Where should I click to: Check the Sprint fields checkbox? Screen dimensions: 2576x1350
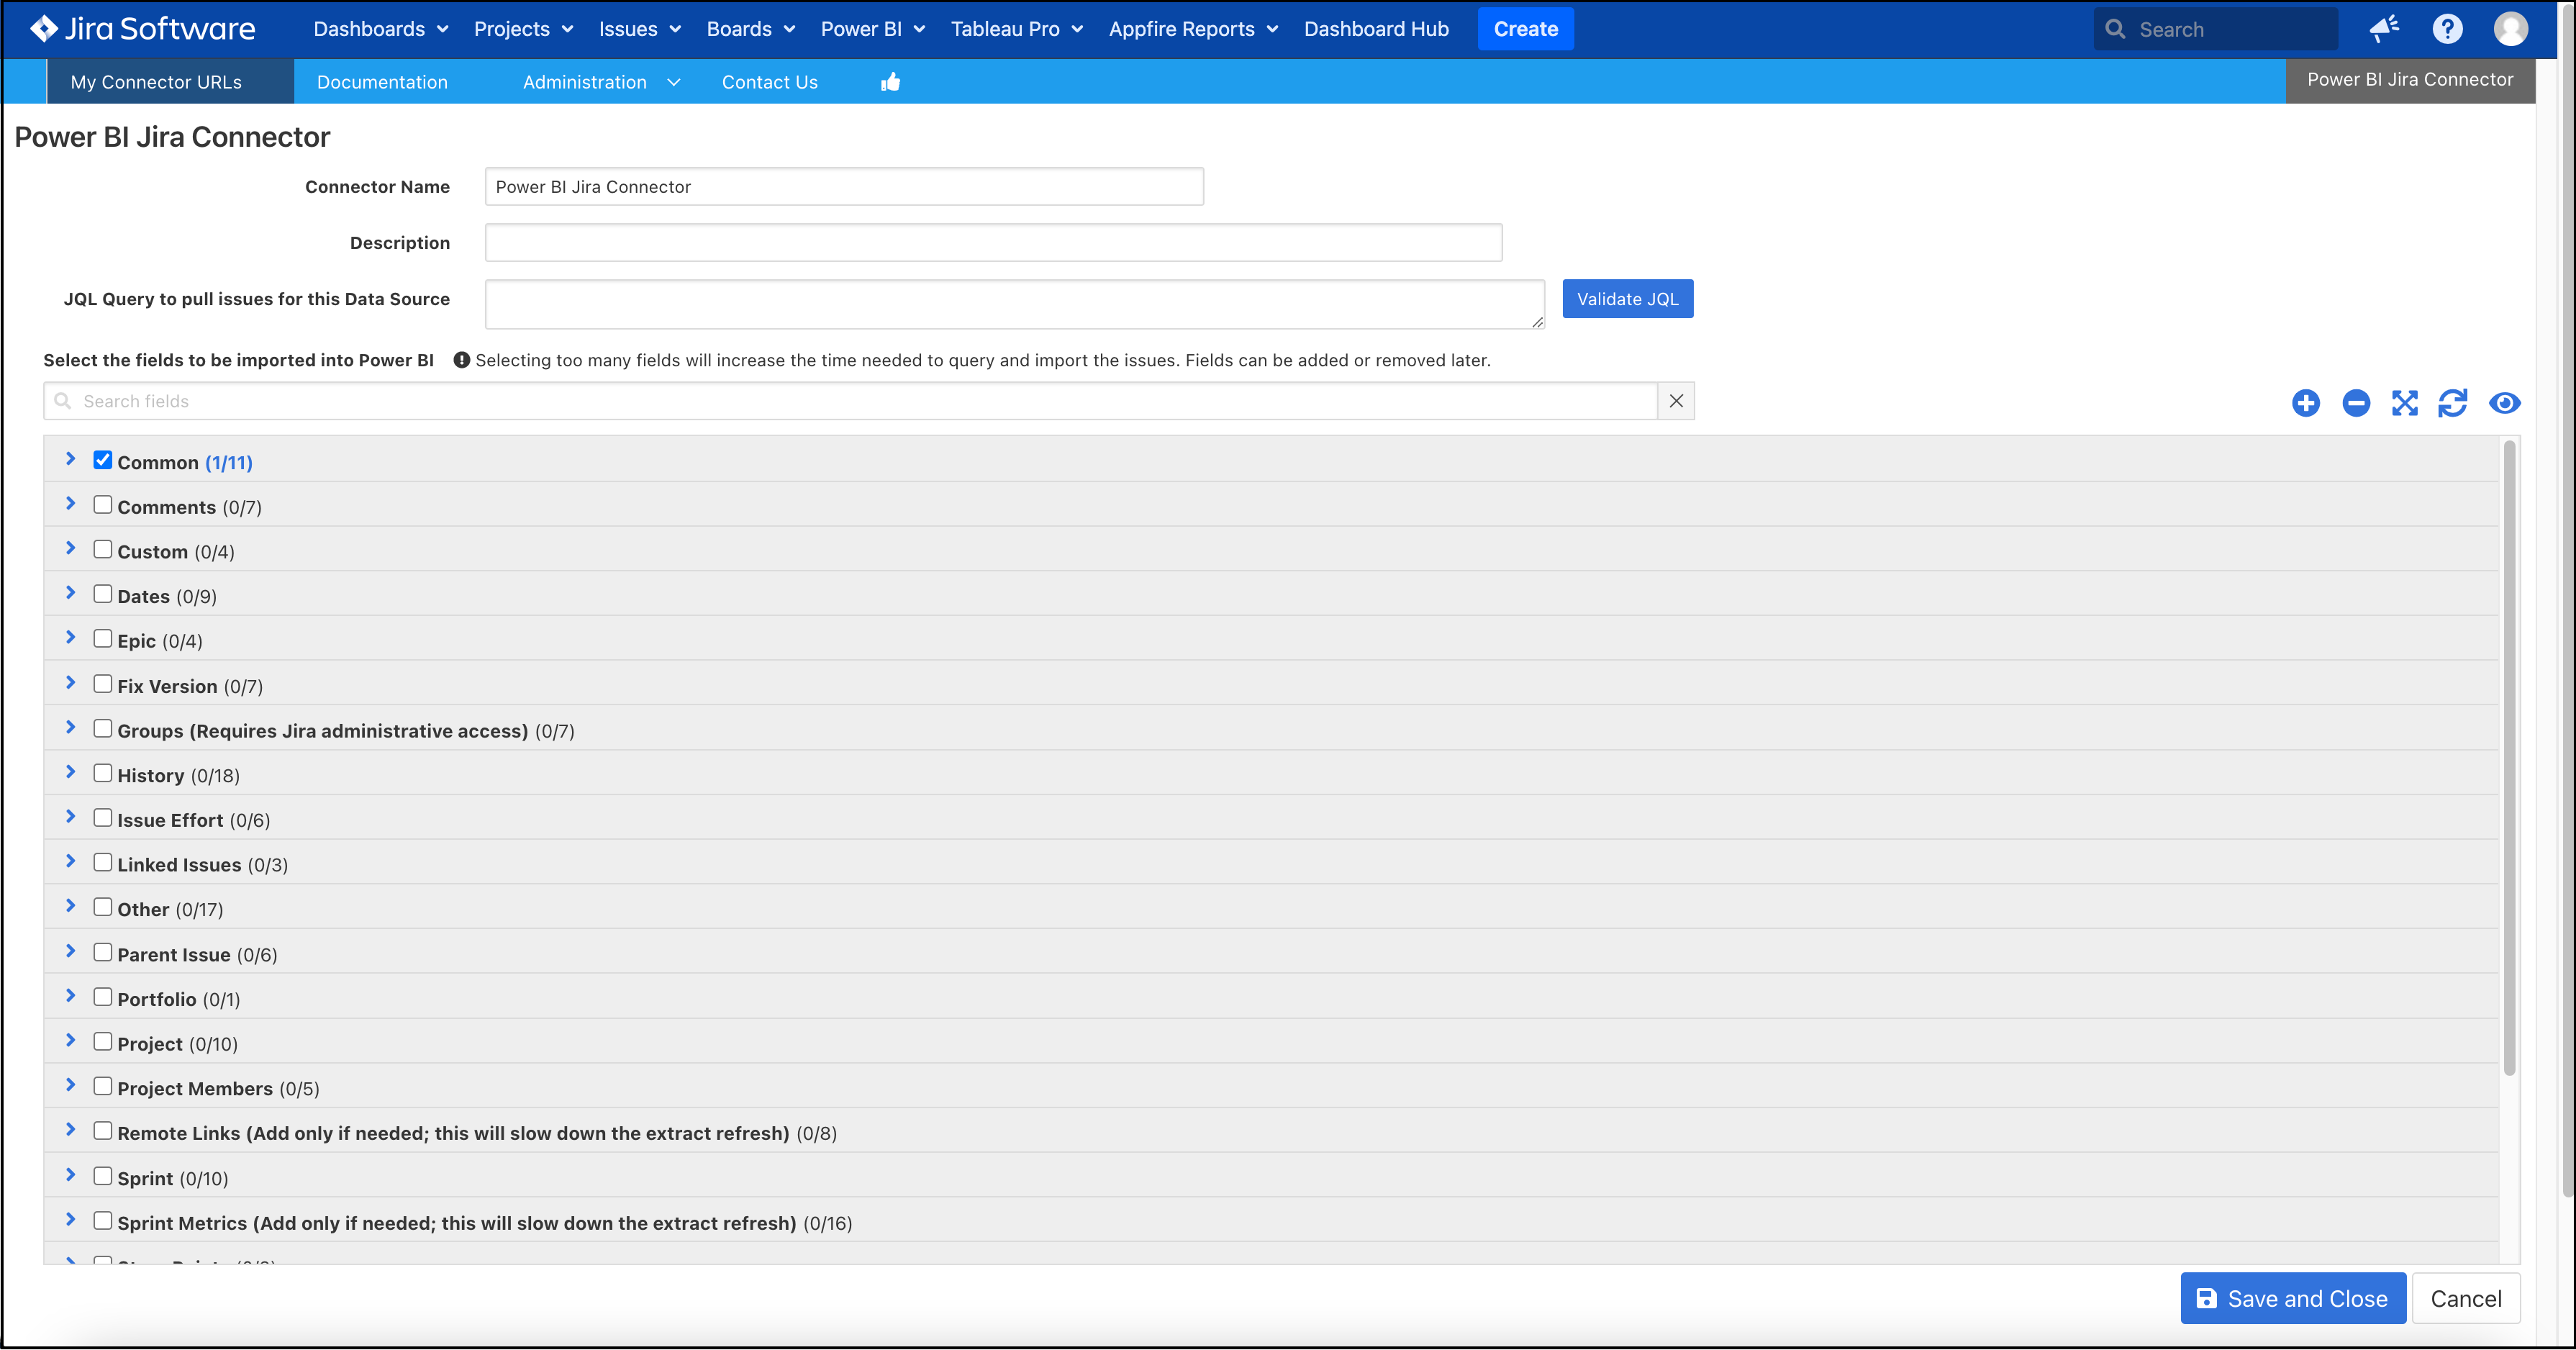102,1176
